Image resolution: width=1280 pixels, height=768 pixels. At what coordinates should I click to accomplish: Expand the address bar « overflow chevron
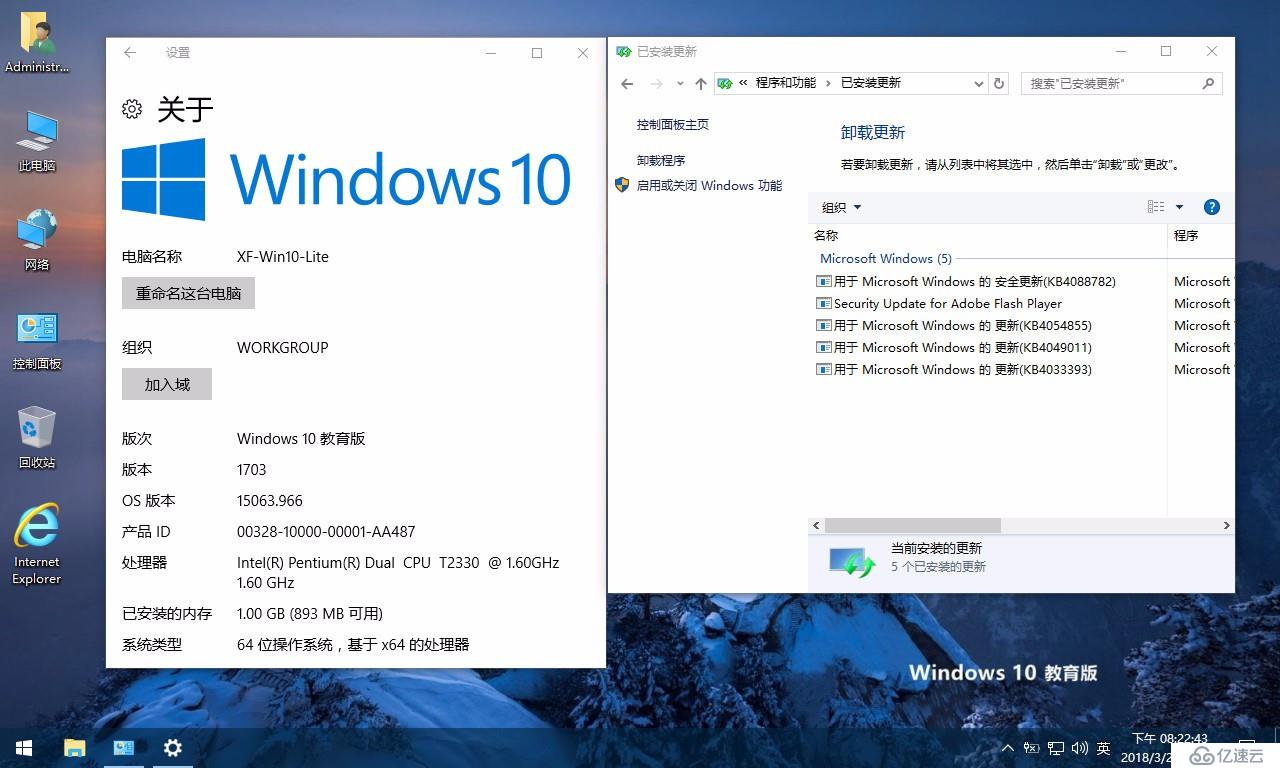pos(744,83)
